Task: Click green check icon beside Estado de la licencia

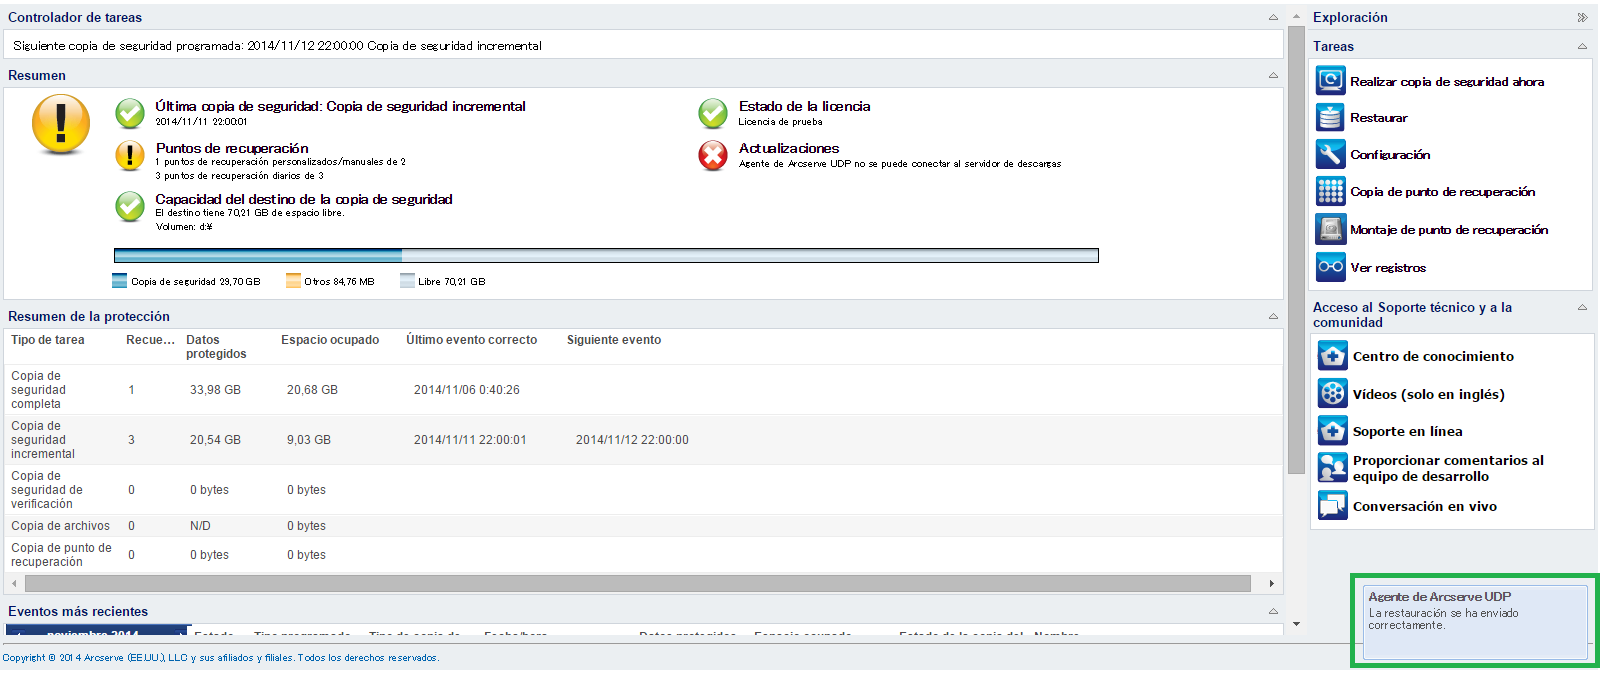Action: (x=713, y=113)
